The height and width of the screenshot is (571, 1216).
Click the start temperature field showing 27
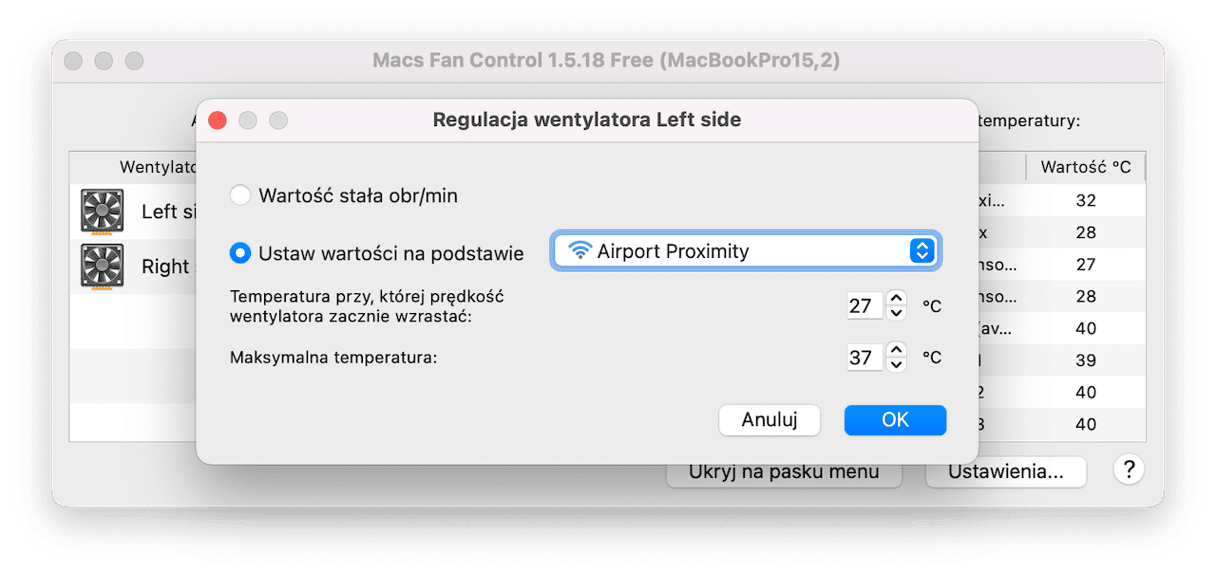point(863,306)
